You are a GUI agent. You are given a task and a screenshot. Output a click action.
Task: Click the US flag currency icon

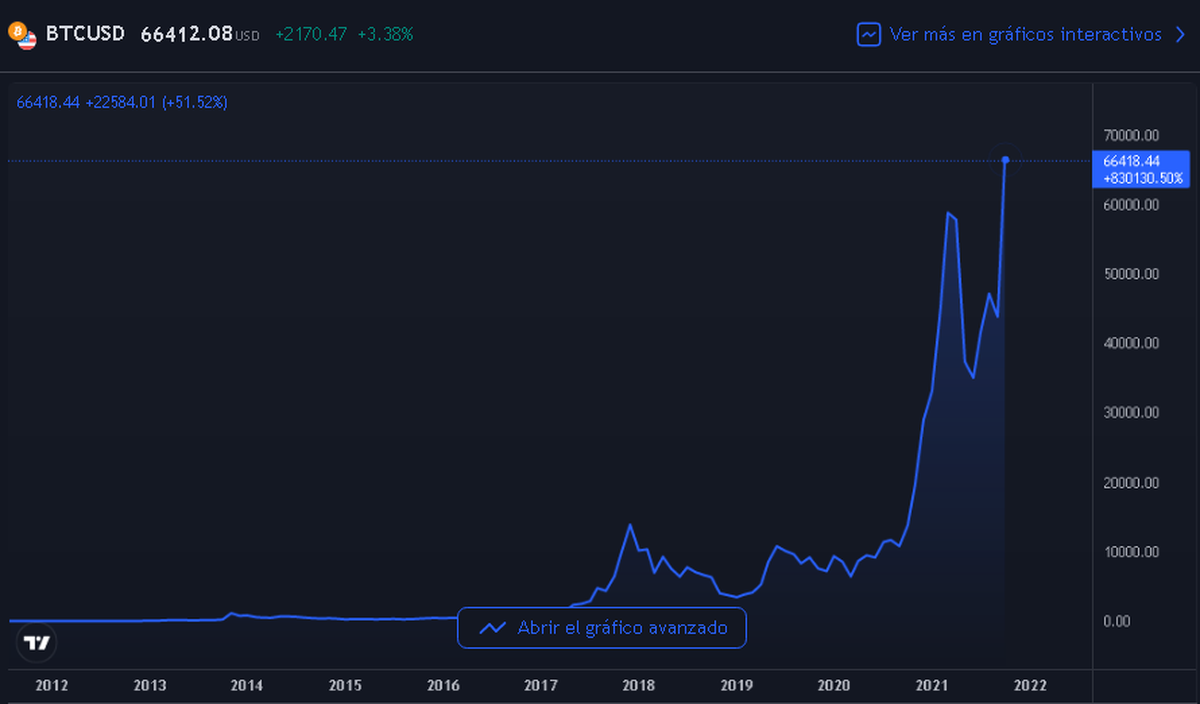(x=28, y=41)
